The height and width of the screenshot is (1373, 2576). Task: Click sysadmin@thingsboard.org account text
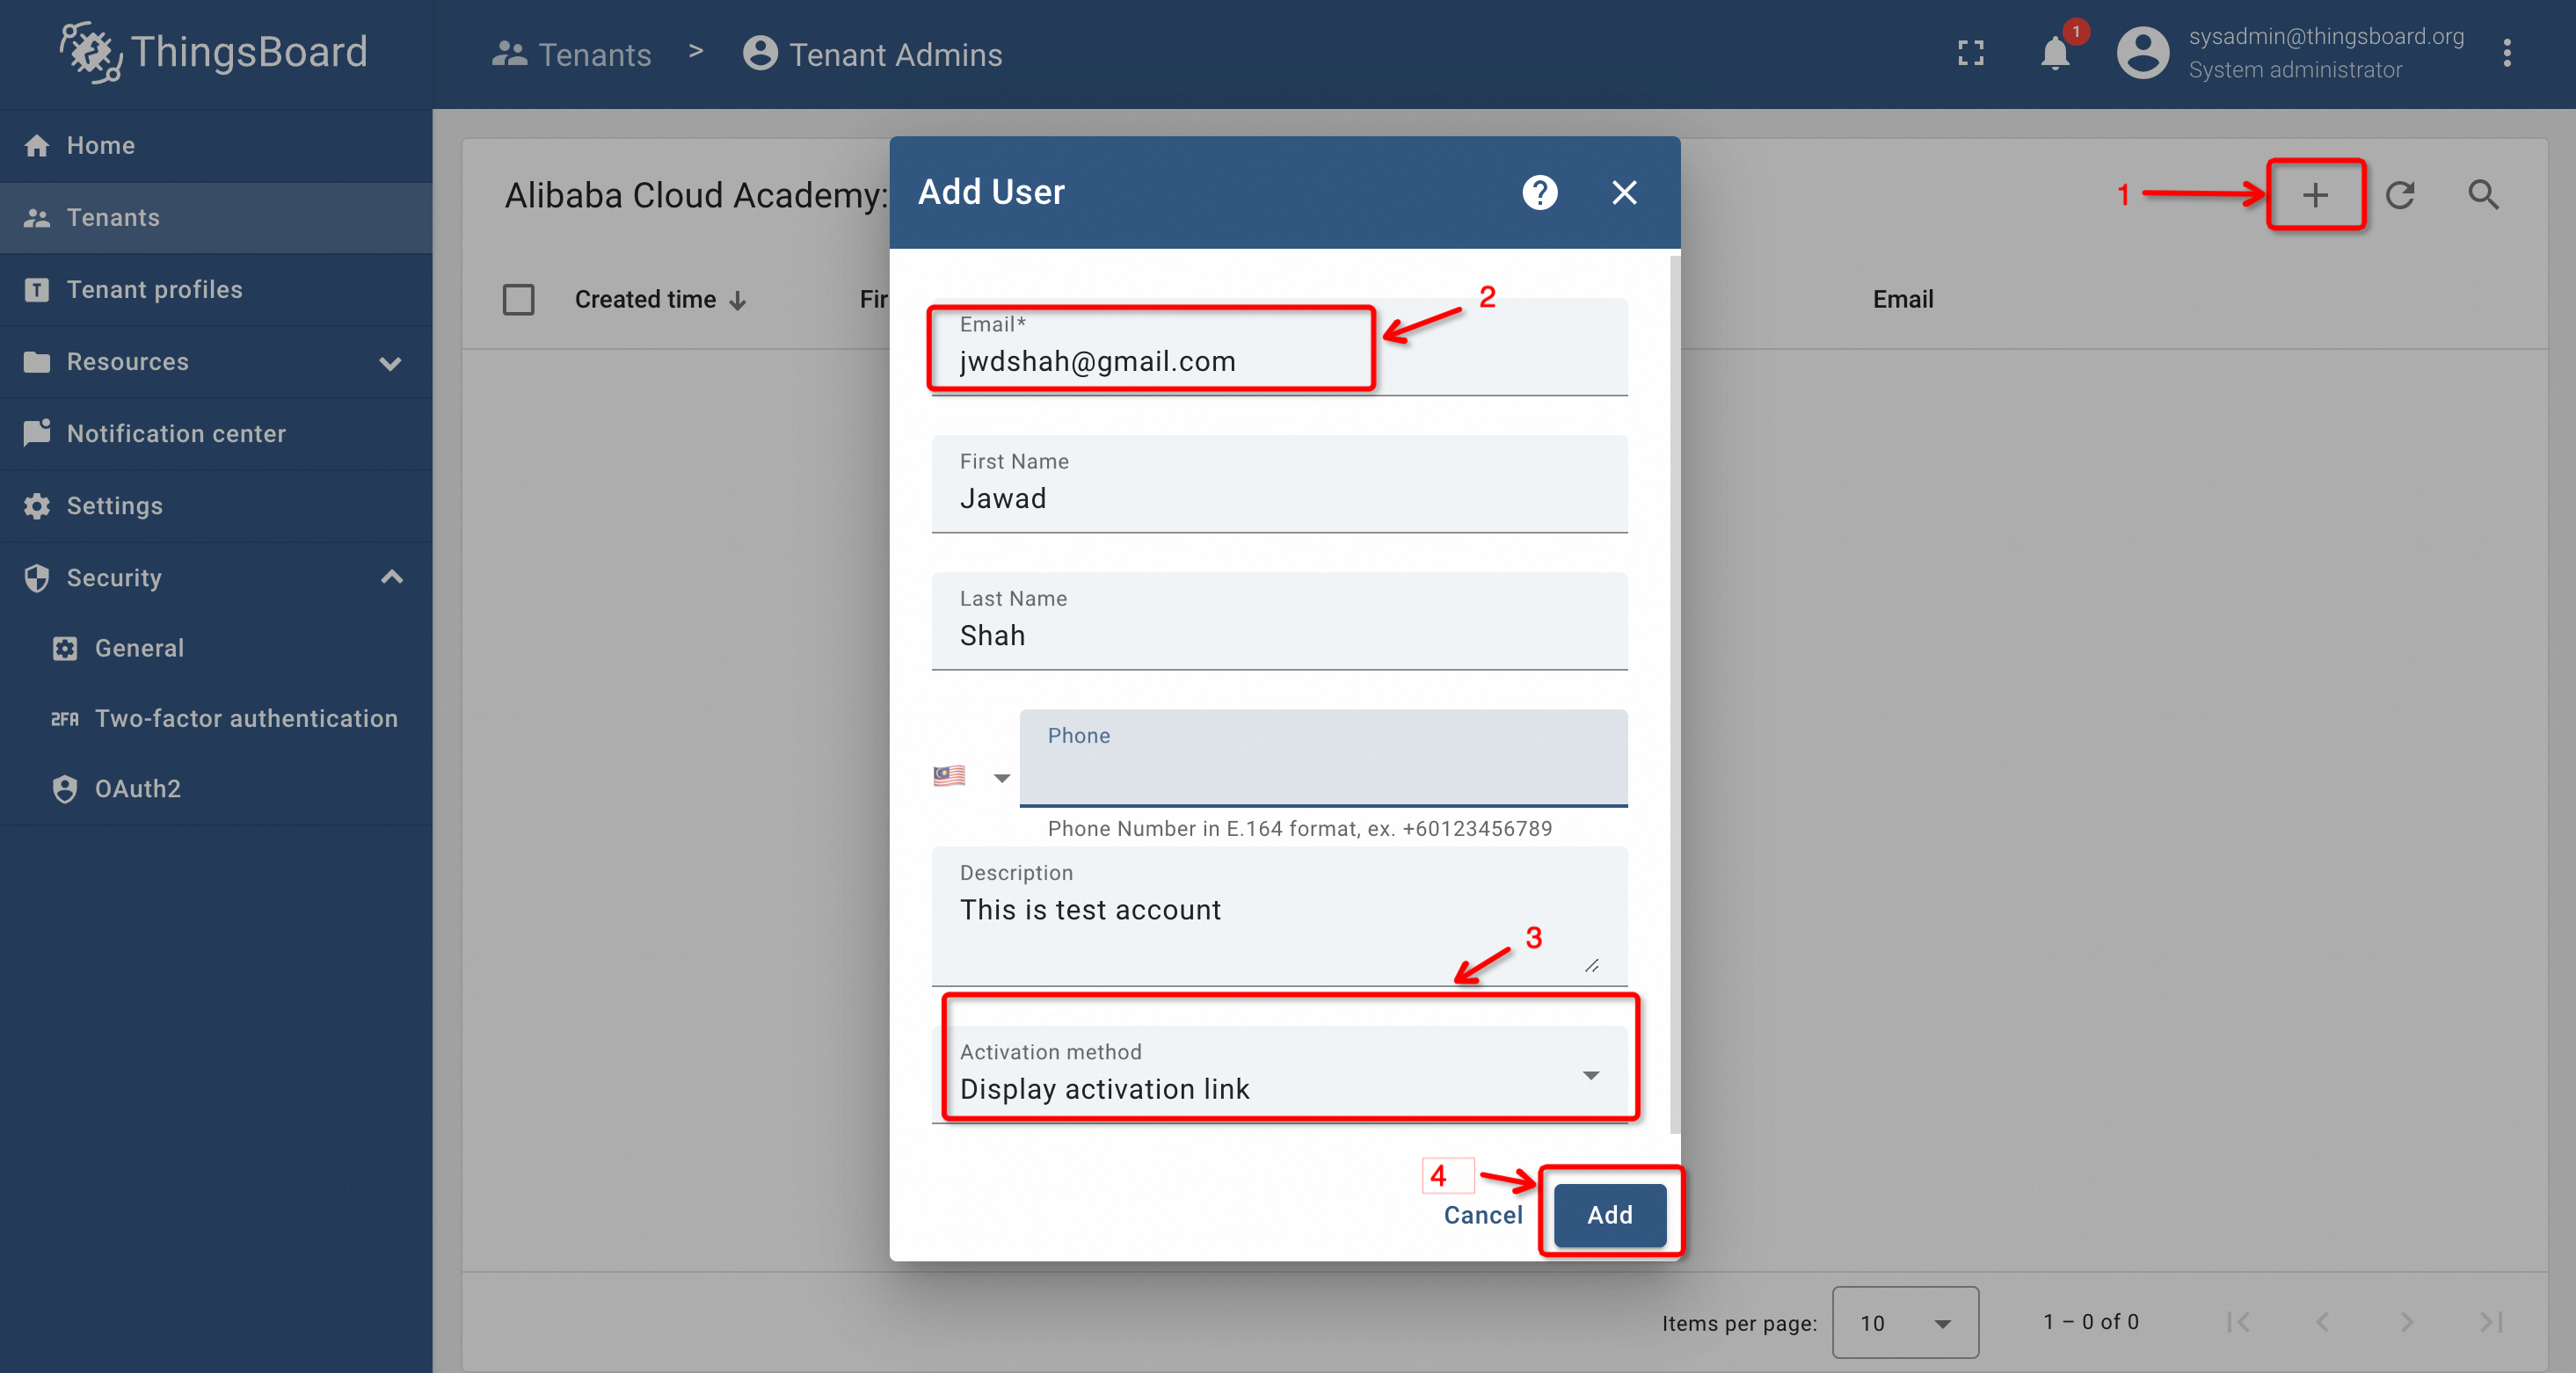pos(2325,36)
